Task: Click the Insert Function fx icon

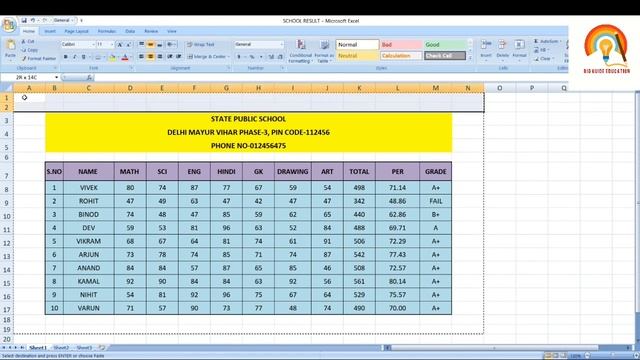Action: click(89, 77)
